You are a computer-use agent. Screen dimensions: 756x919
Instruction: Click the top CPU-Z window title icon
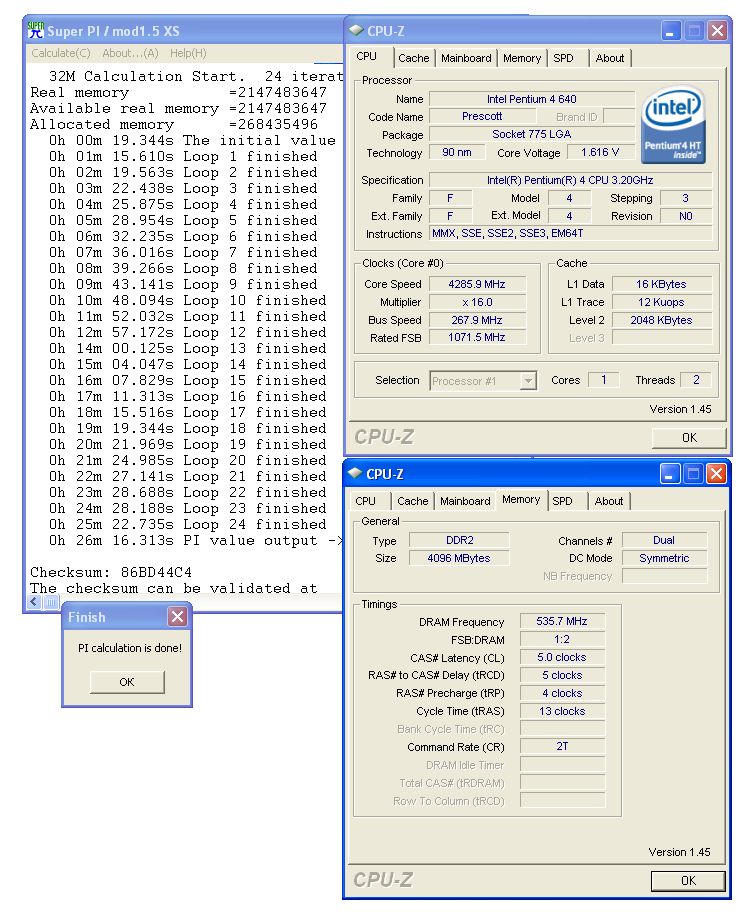356,30
